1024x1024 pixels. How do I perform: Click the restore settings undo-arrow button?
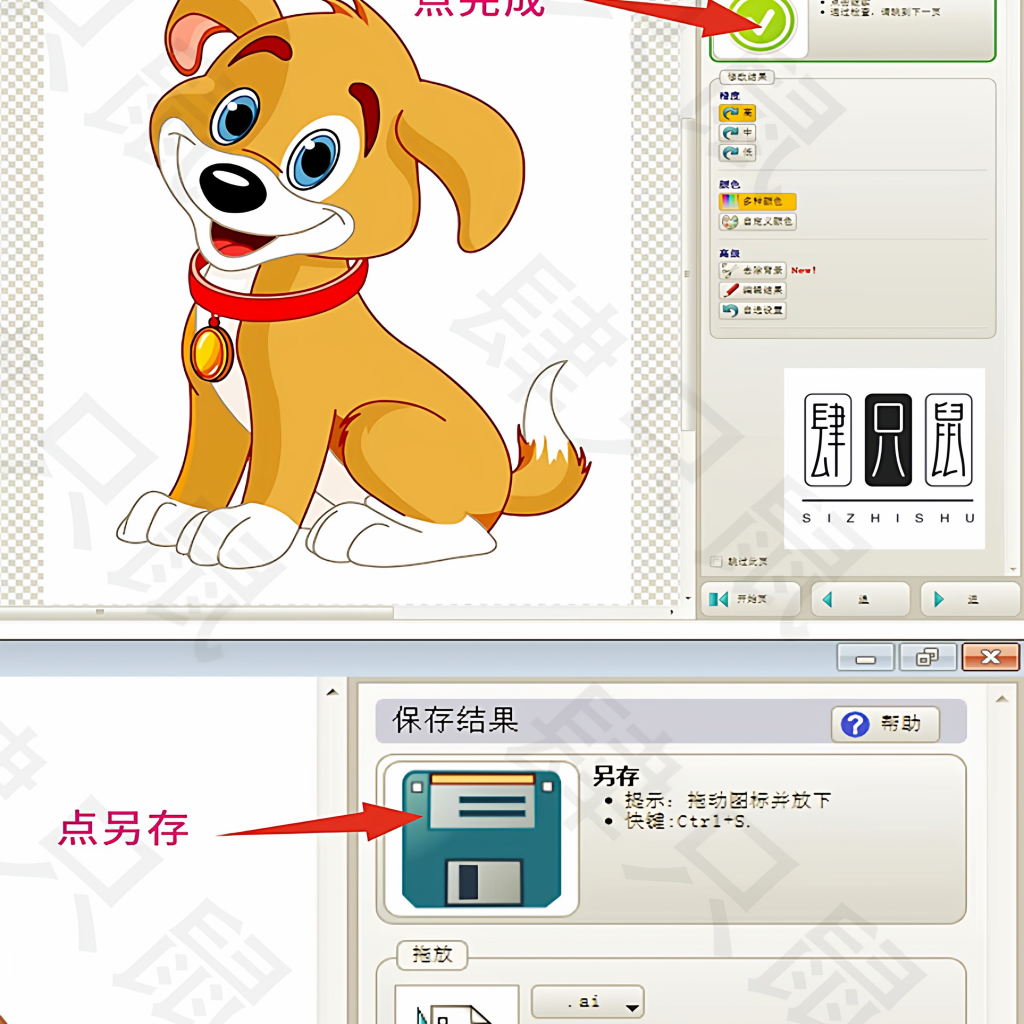click(752, 310)
